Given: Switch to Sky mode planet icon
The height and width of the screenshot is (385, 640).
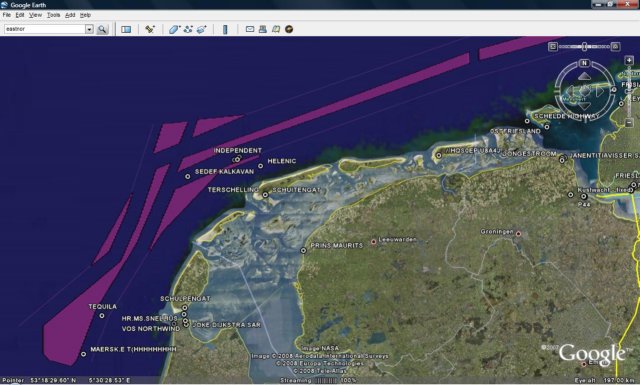Looking at the screenshot, I should [x=289, y=29].
